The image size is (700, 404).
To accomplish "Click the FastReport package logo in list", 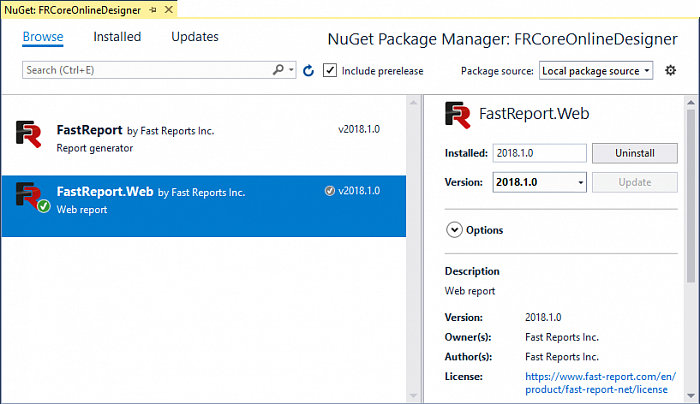I will pyautogui.click(x=29, y=133).
